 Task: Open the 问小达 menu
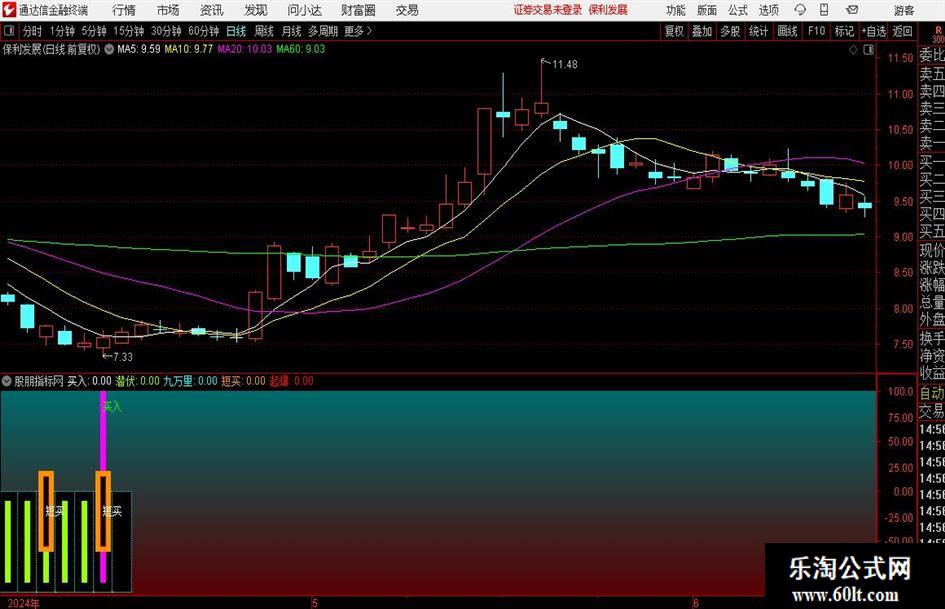(304, 10)
